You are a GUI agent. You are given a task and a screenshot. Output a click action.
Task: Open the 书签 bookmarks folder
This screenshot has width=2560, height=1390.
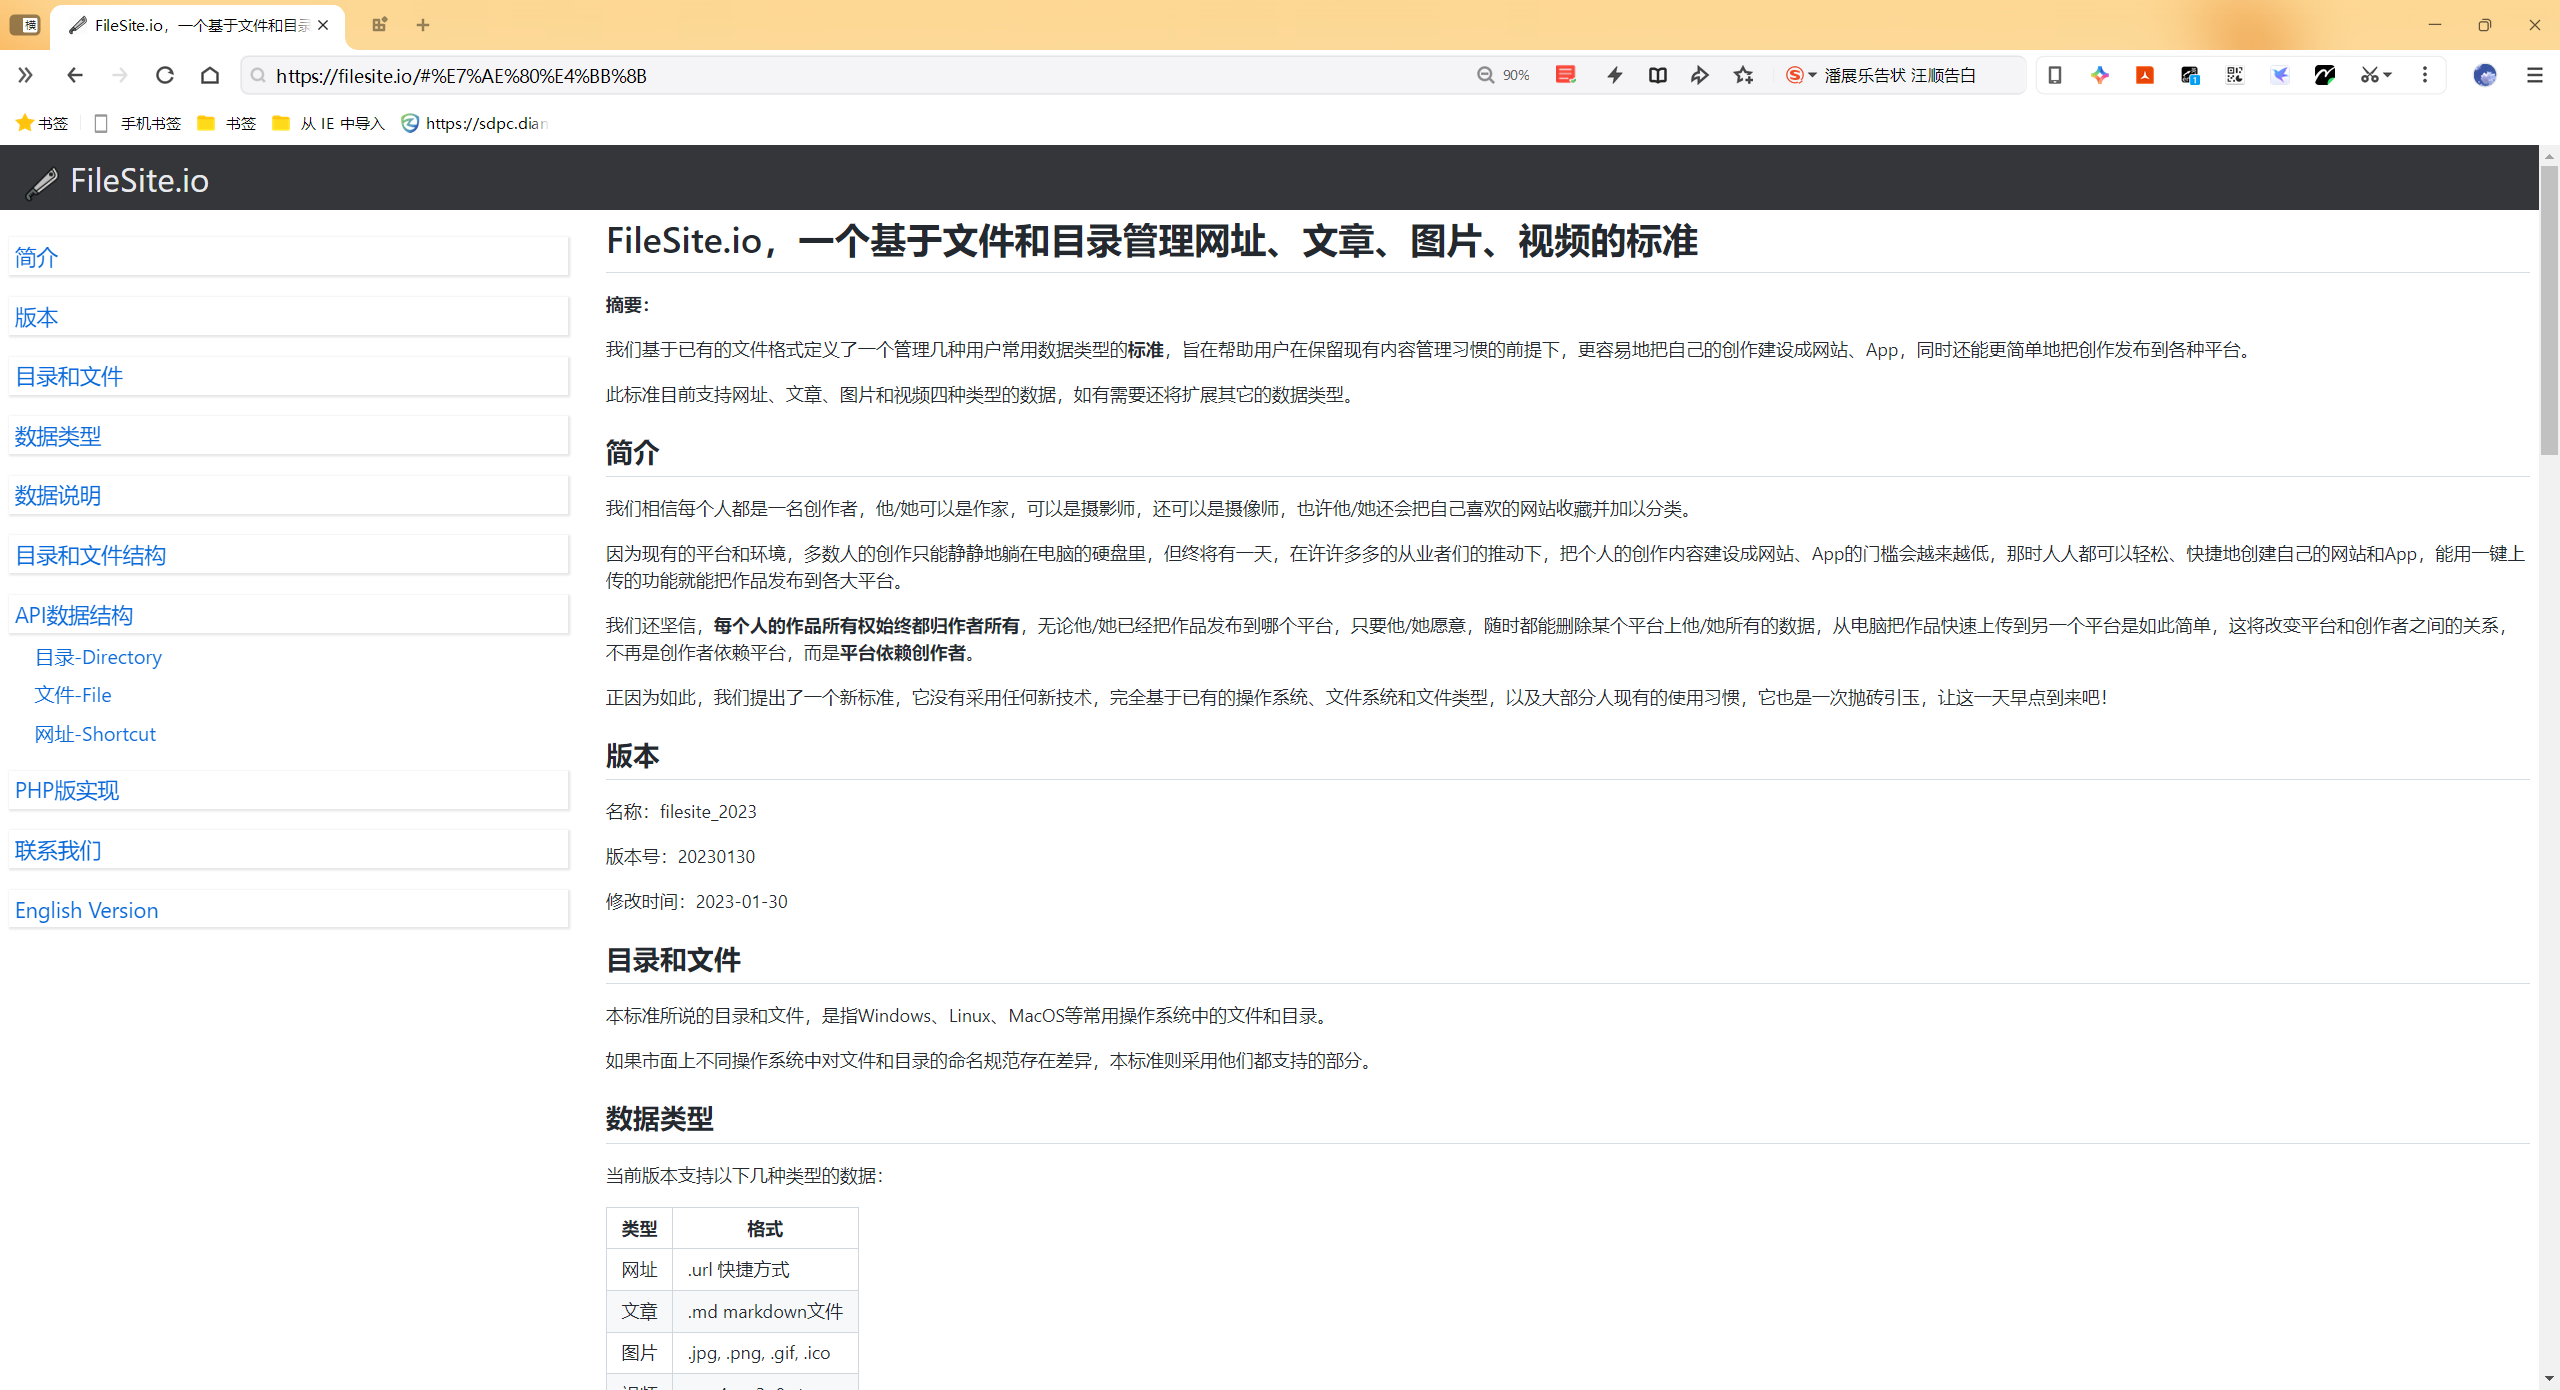coord(227,123)
